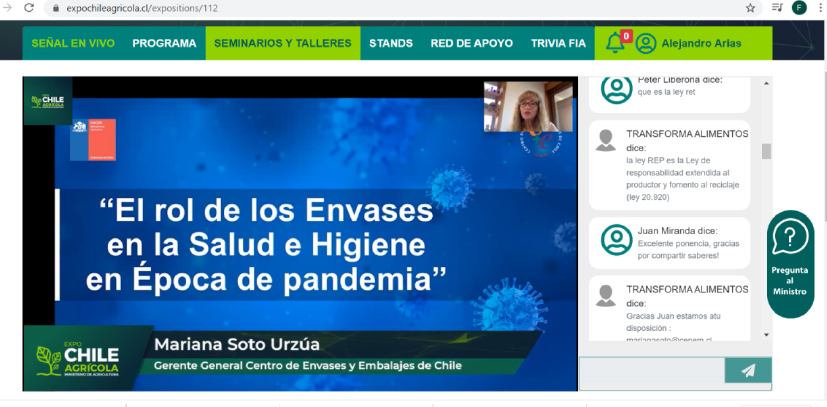The width and height of the screenshot is (827, 407).
Task: Go to SEÑAL EN VIVO tab
Action: (73, 43)
